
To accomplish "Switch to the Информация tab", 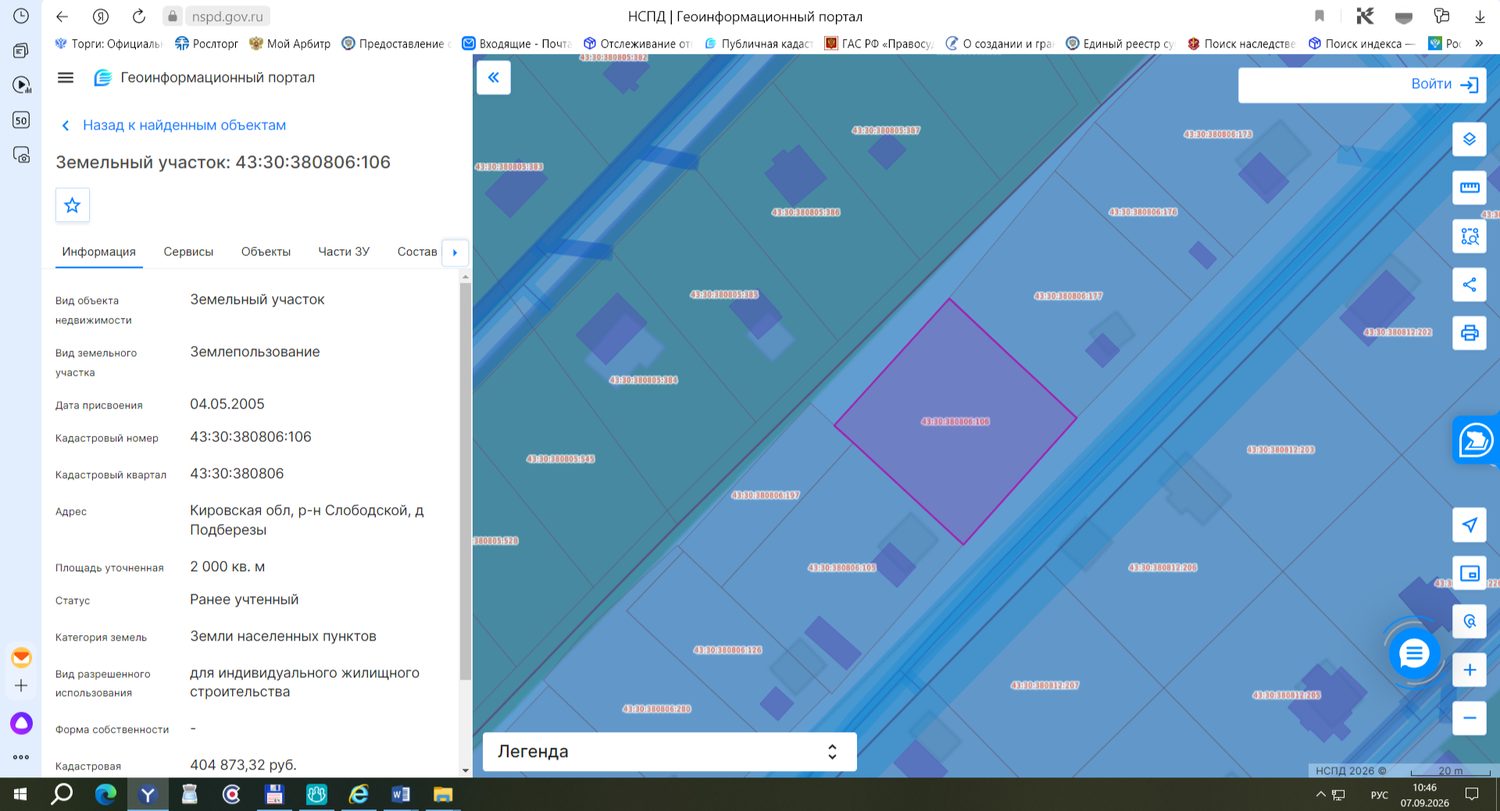I will tap(99, 252).
